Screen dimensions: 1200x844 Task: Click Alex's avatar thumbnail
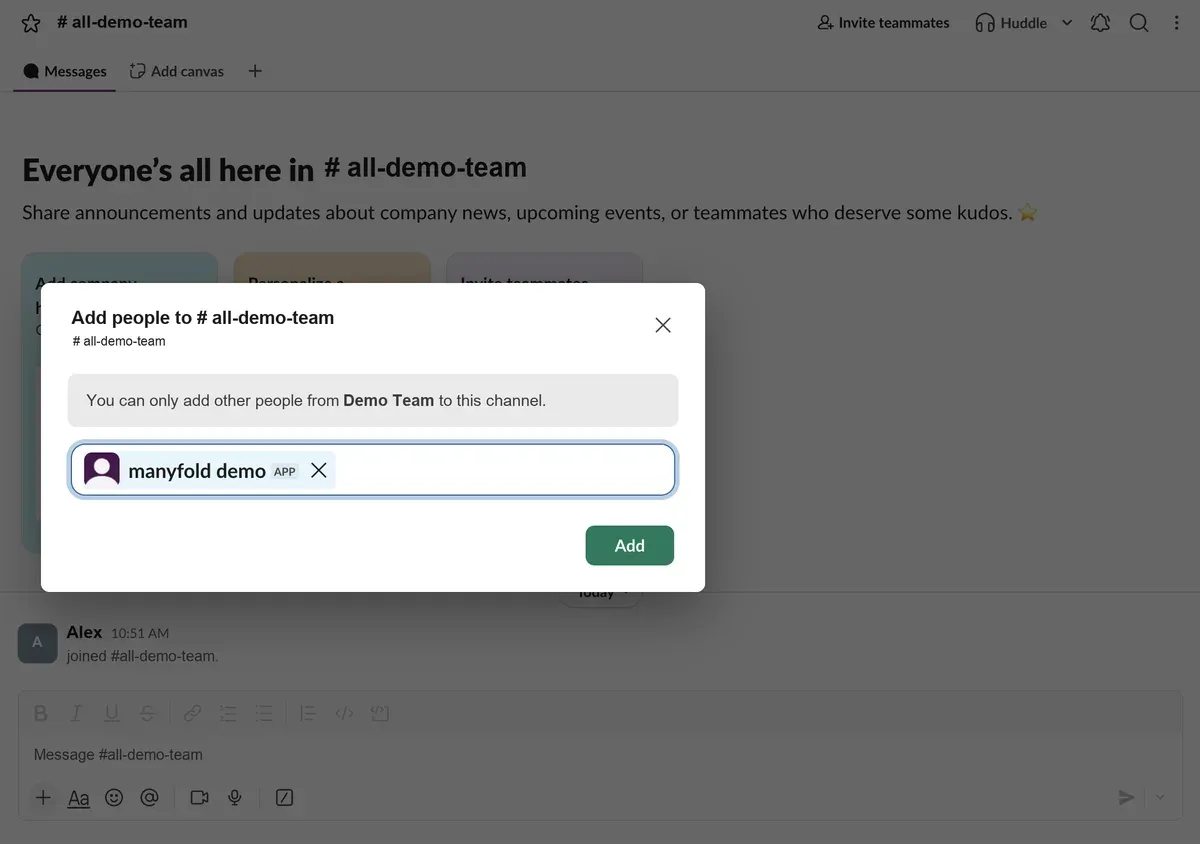(x=37, y=643)
